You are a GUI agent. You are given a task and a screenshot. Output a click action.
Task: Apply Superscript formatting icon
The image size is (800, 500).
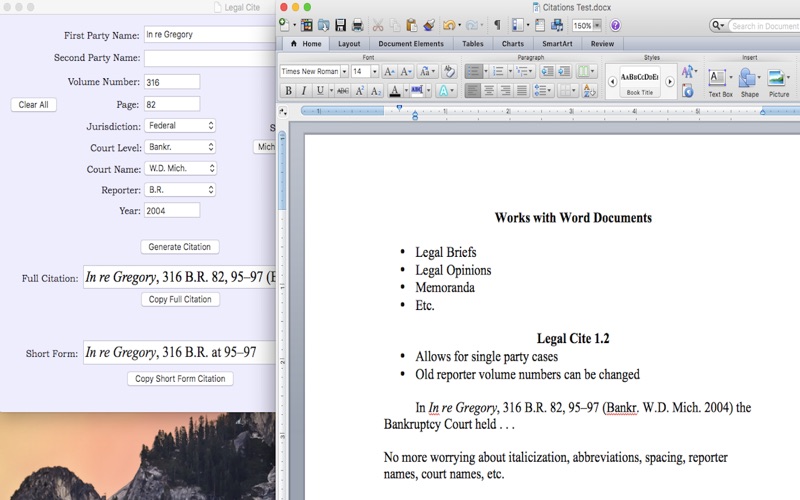(360, 91)
